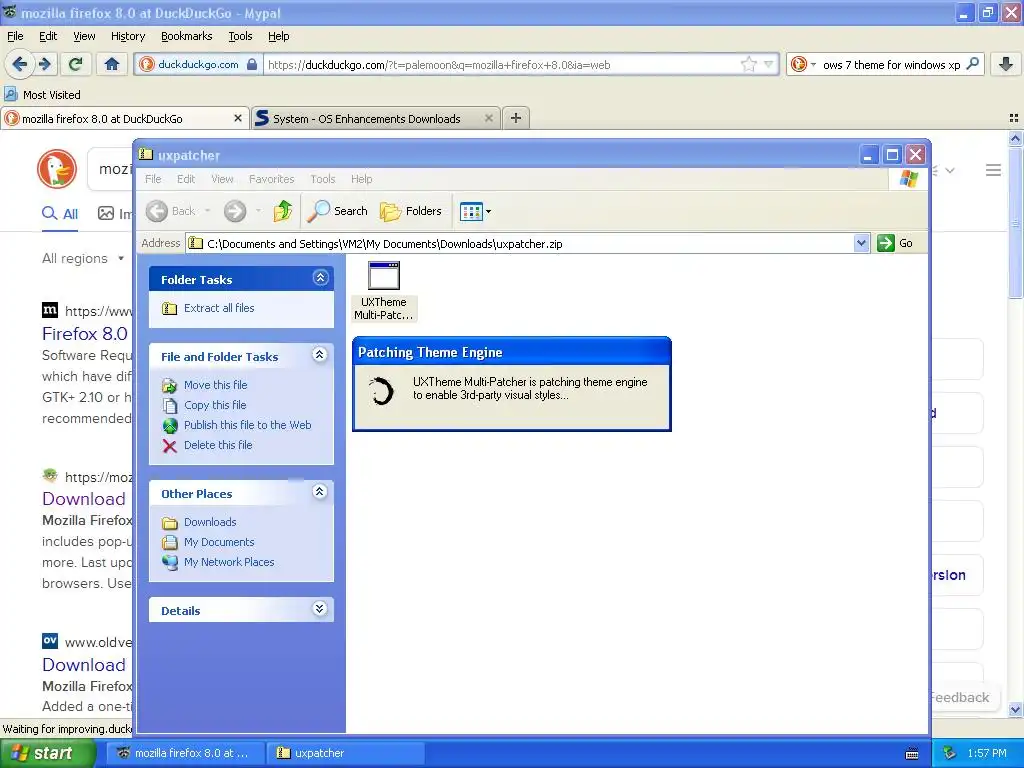Collapse Folder Tasks panel
This screenshot has height=768, width=1024.
(320, 278)
